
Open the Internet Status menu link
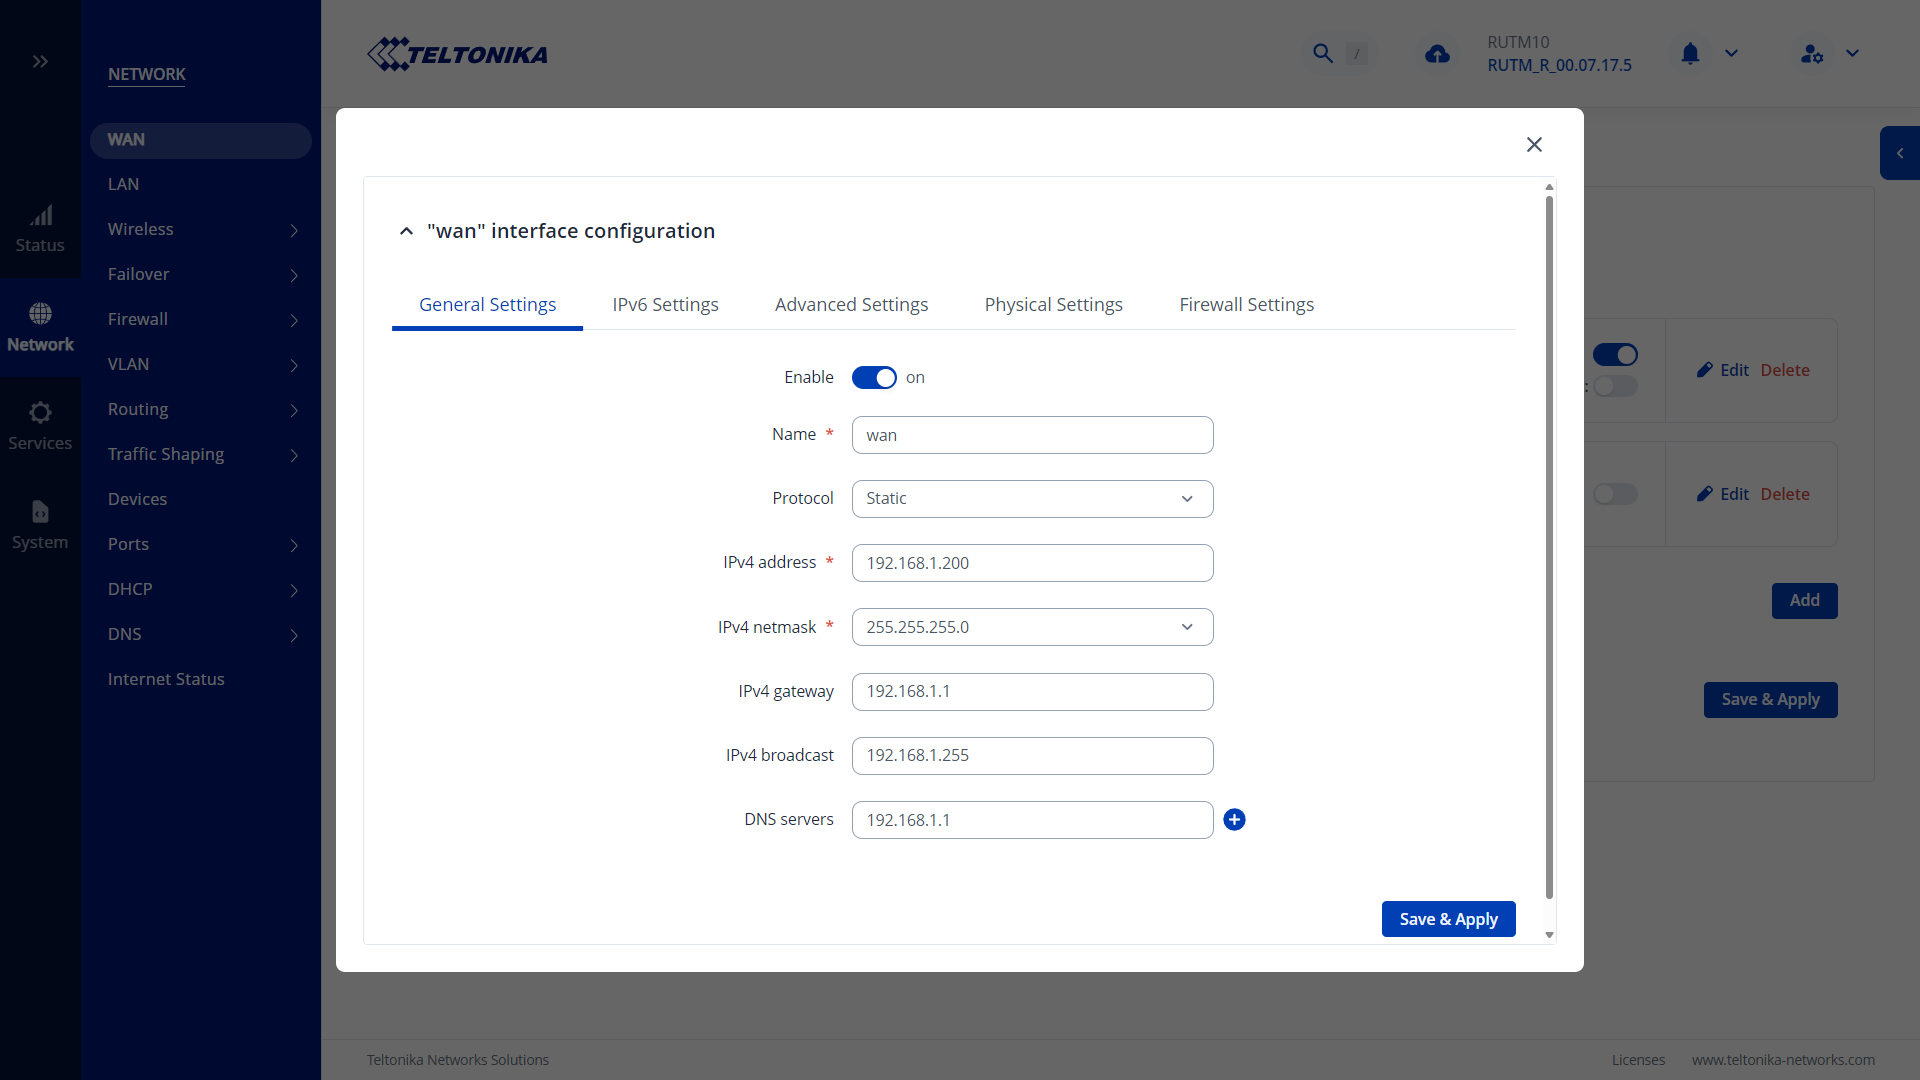pos(166,679)
